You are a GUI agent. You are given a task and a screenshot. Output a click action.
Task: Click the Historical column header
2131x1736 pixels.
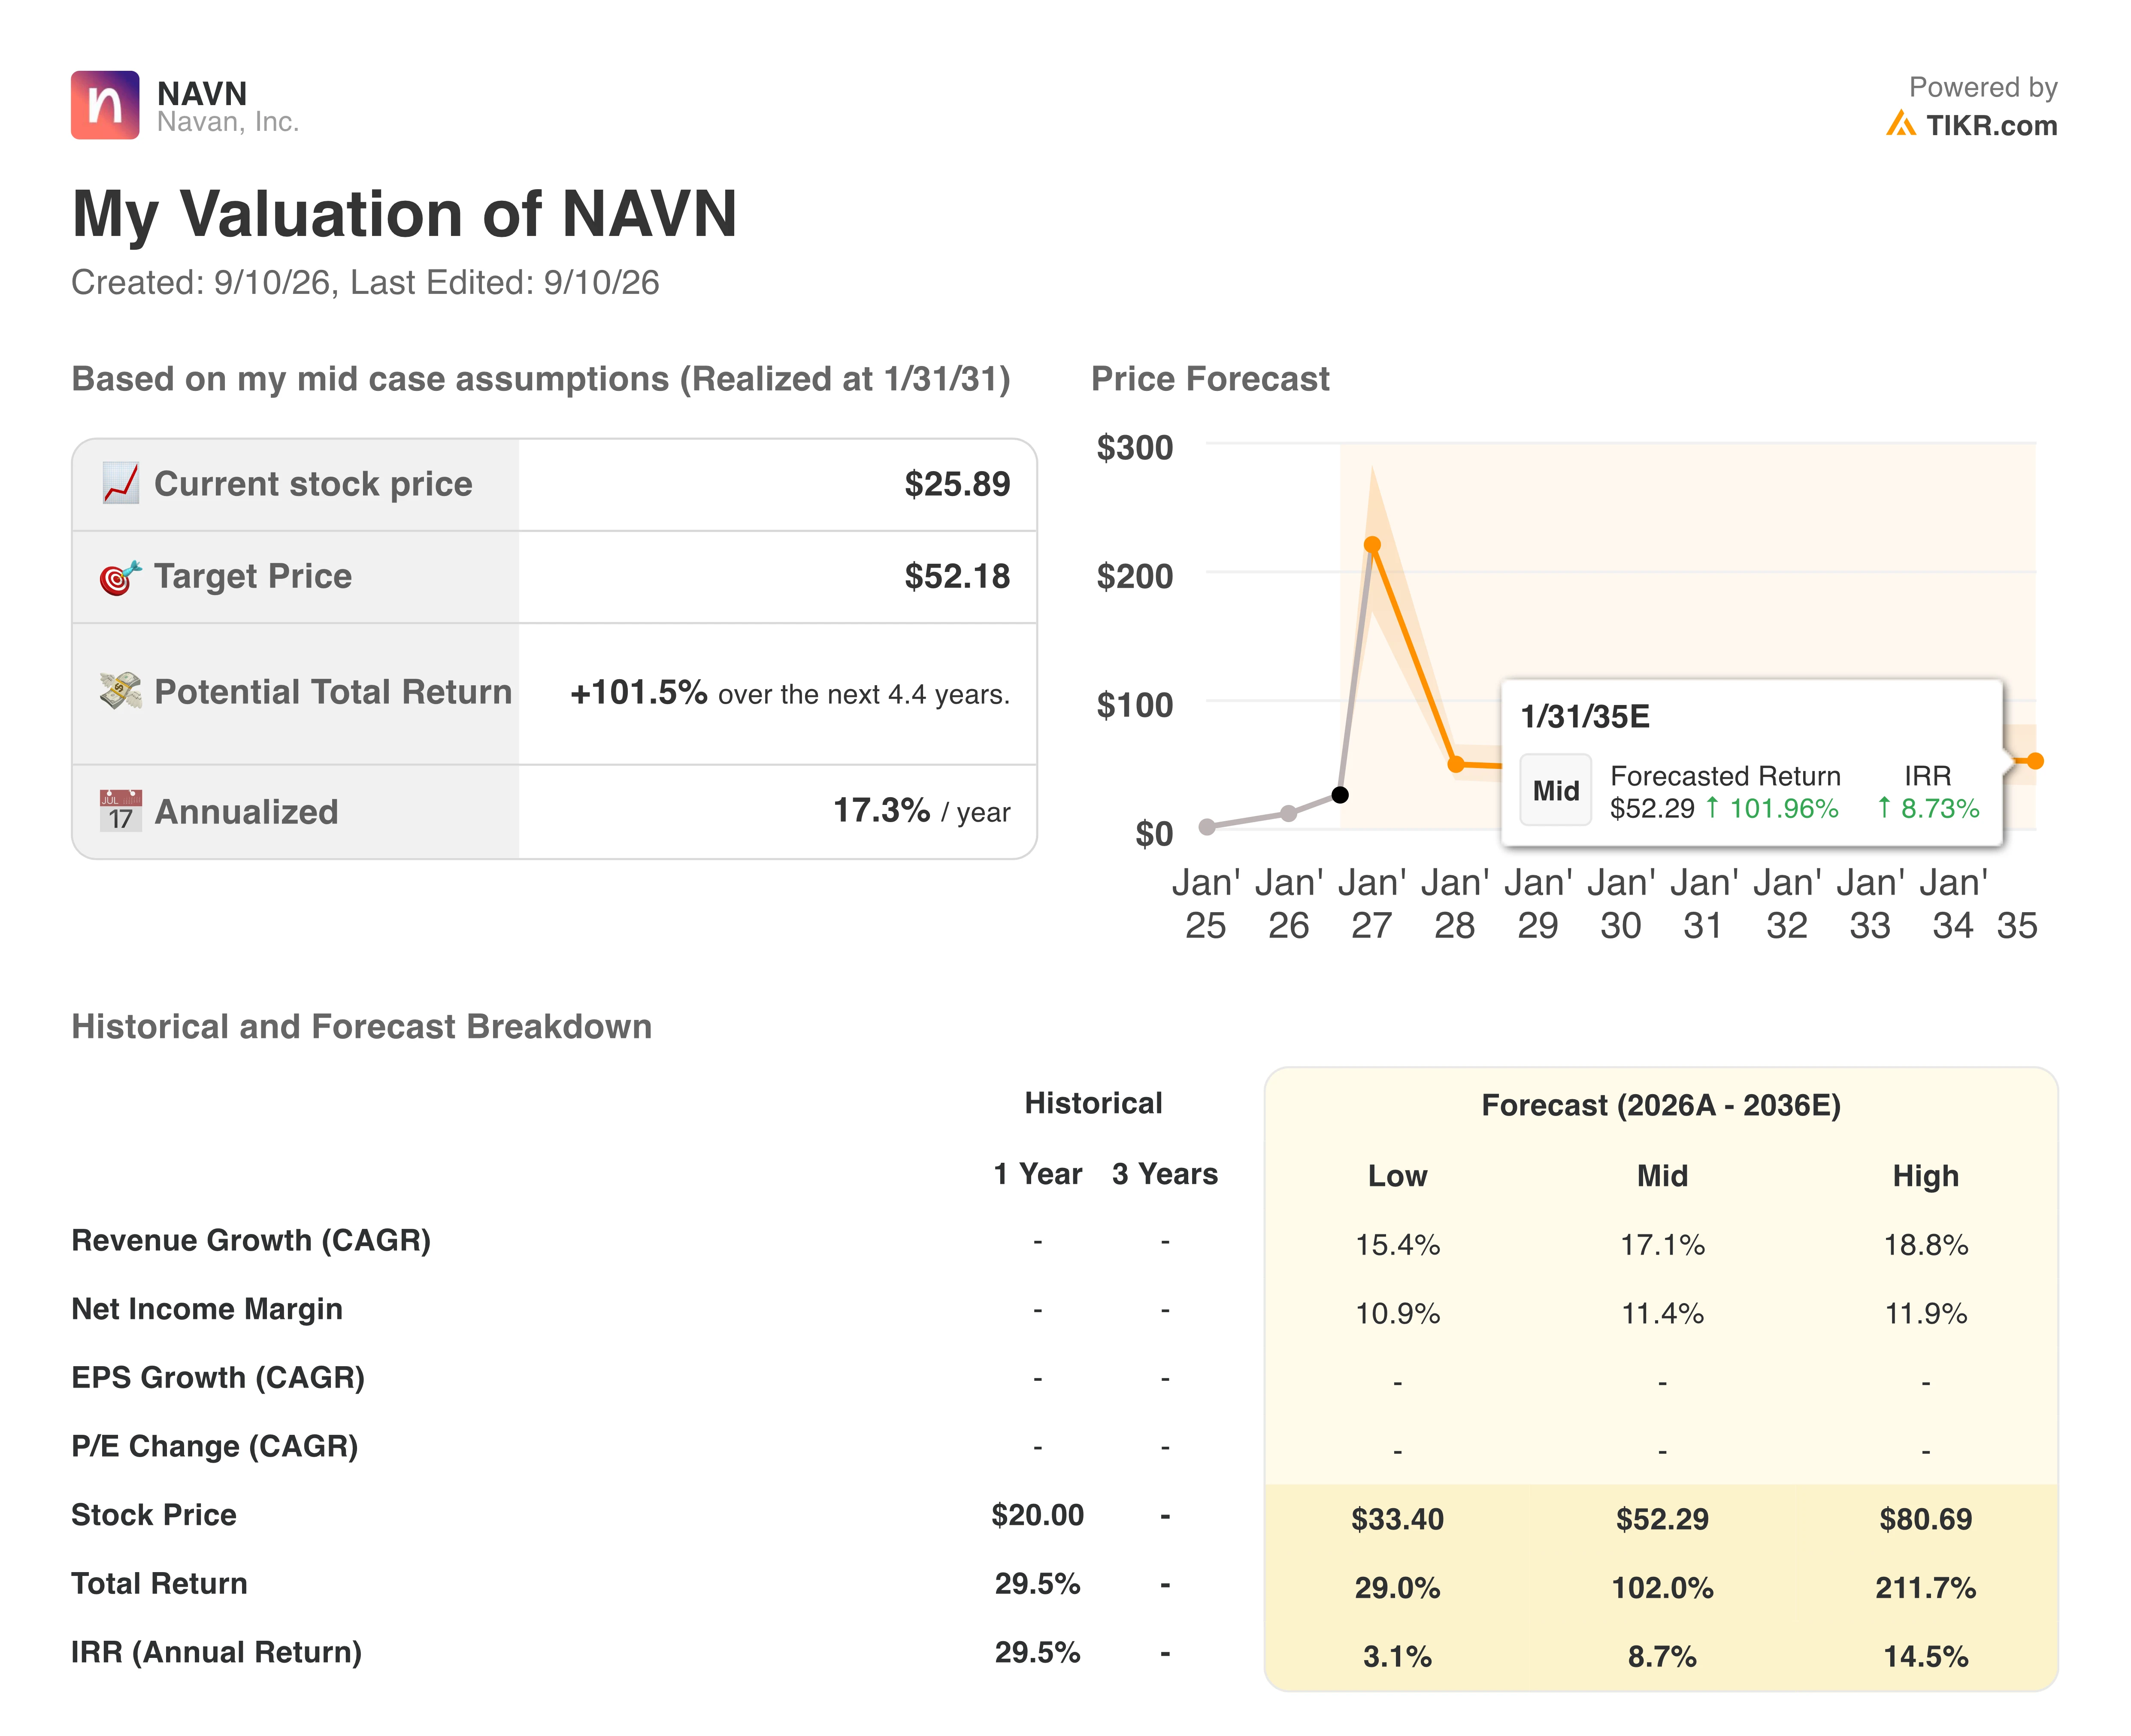(x=1093, y=1103)
